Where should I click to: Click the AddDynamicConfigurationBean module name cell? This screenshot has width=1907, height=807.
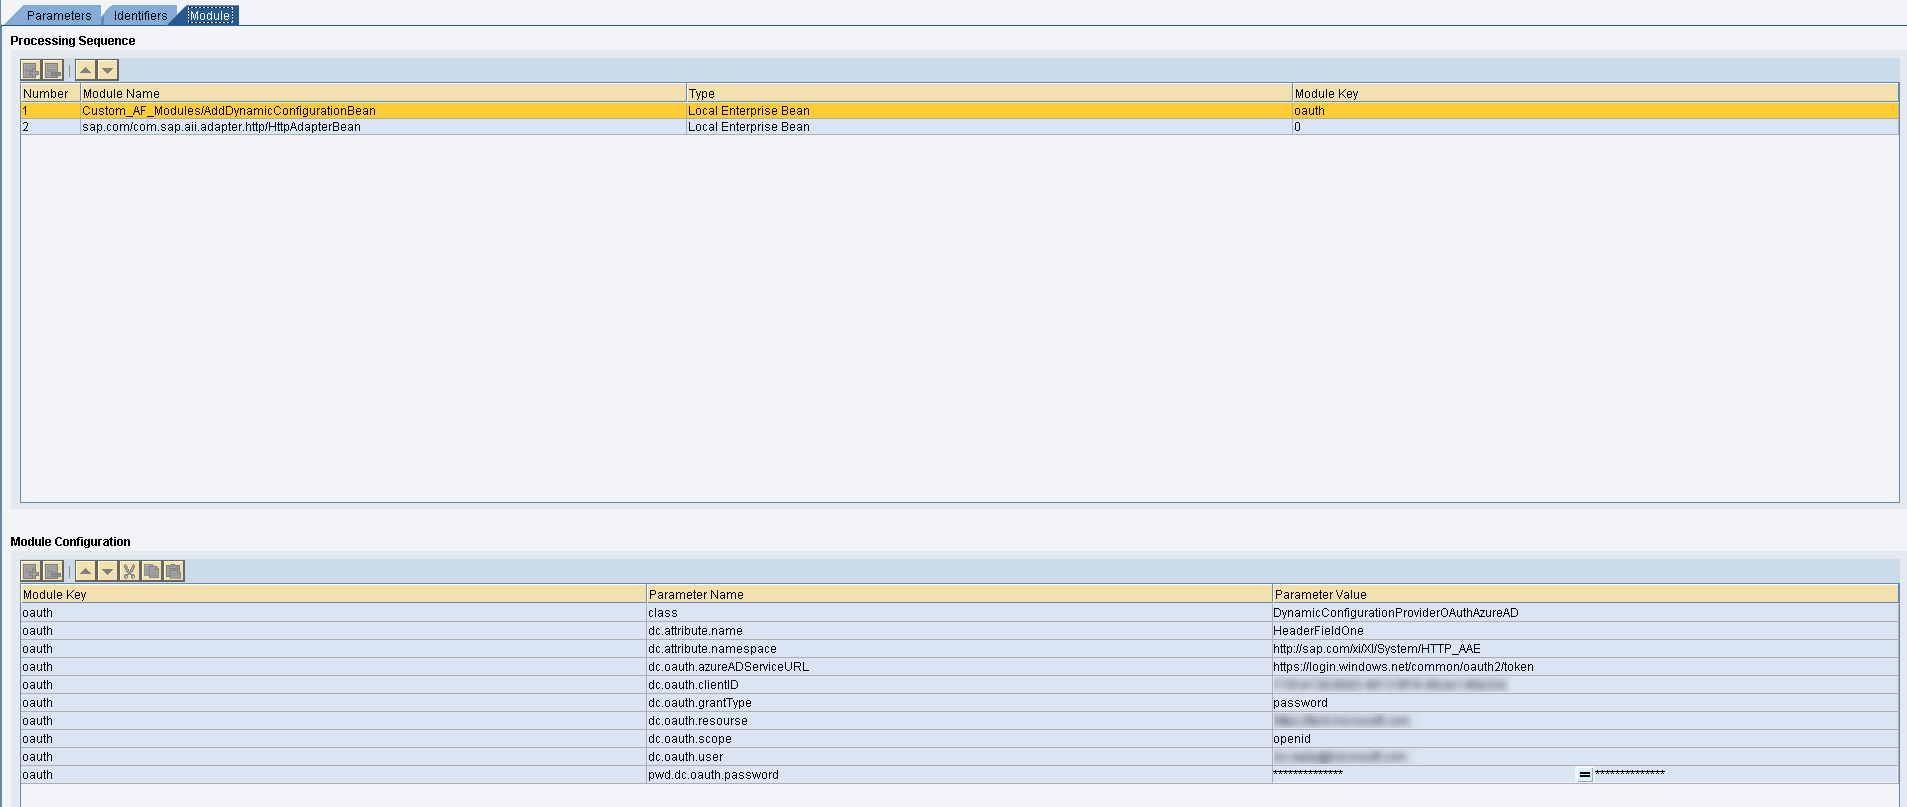click(x=229, y=111)
